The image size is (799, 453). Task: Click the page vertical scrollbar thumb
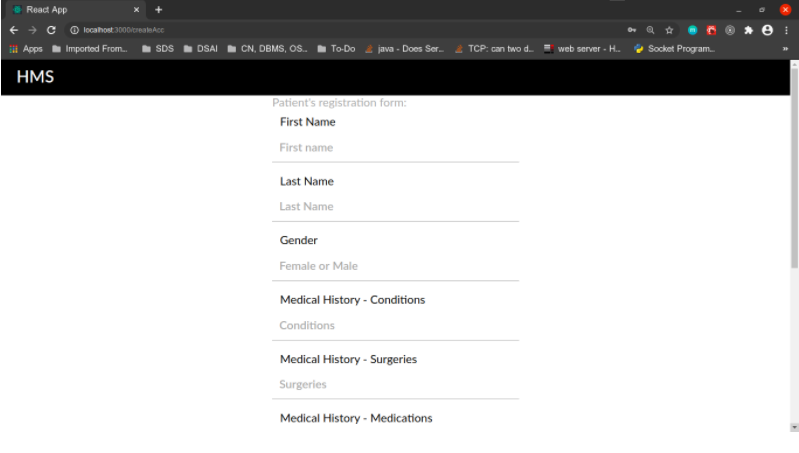tap(794, 168)
